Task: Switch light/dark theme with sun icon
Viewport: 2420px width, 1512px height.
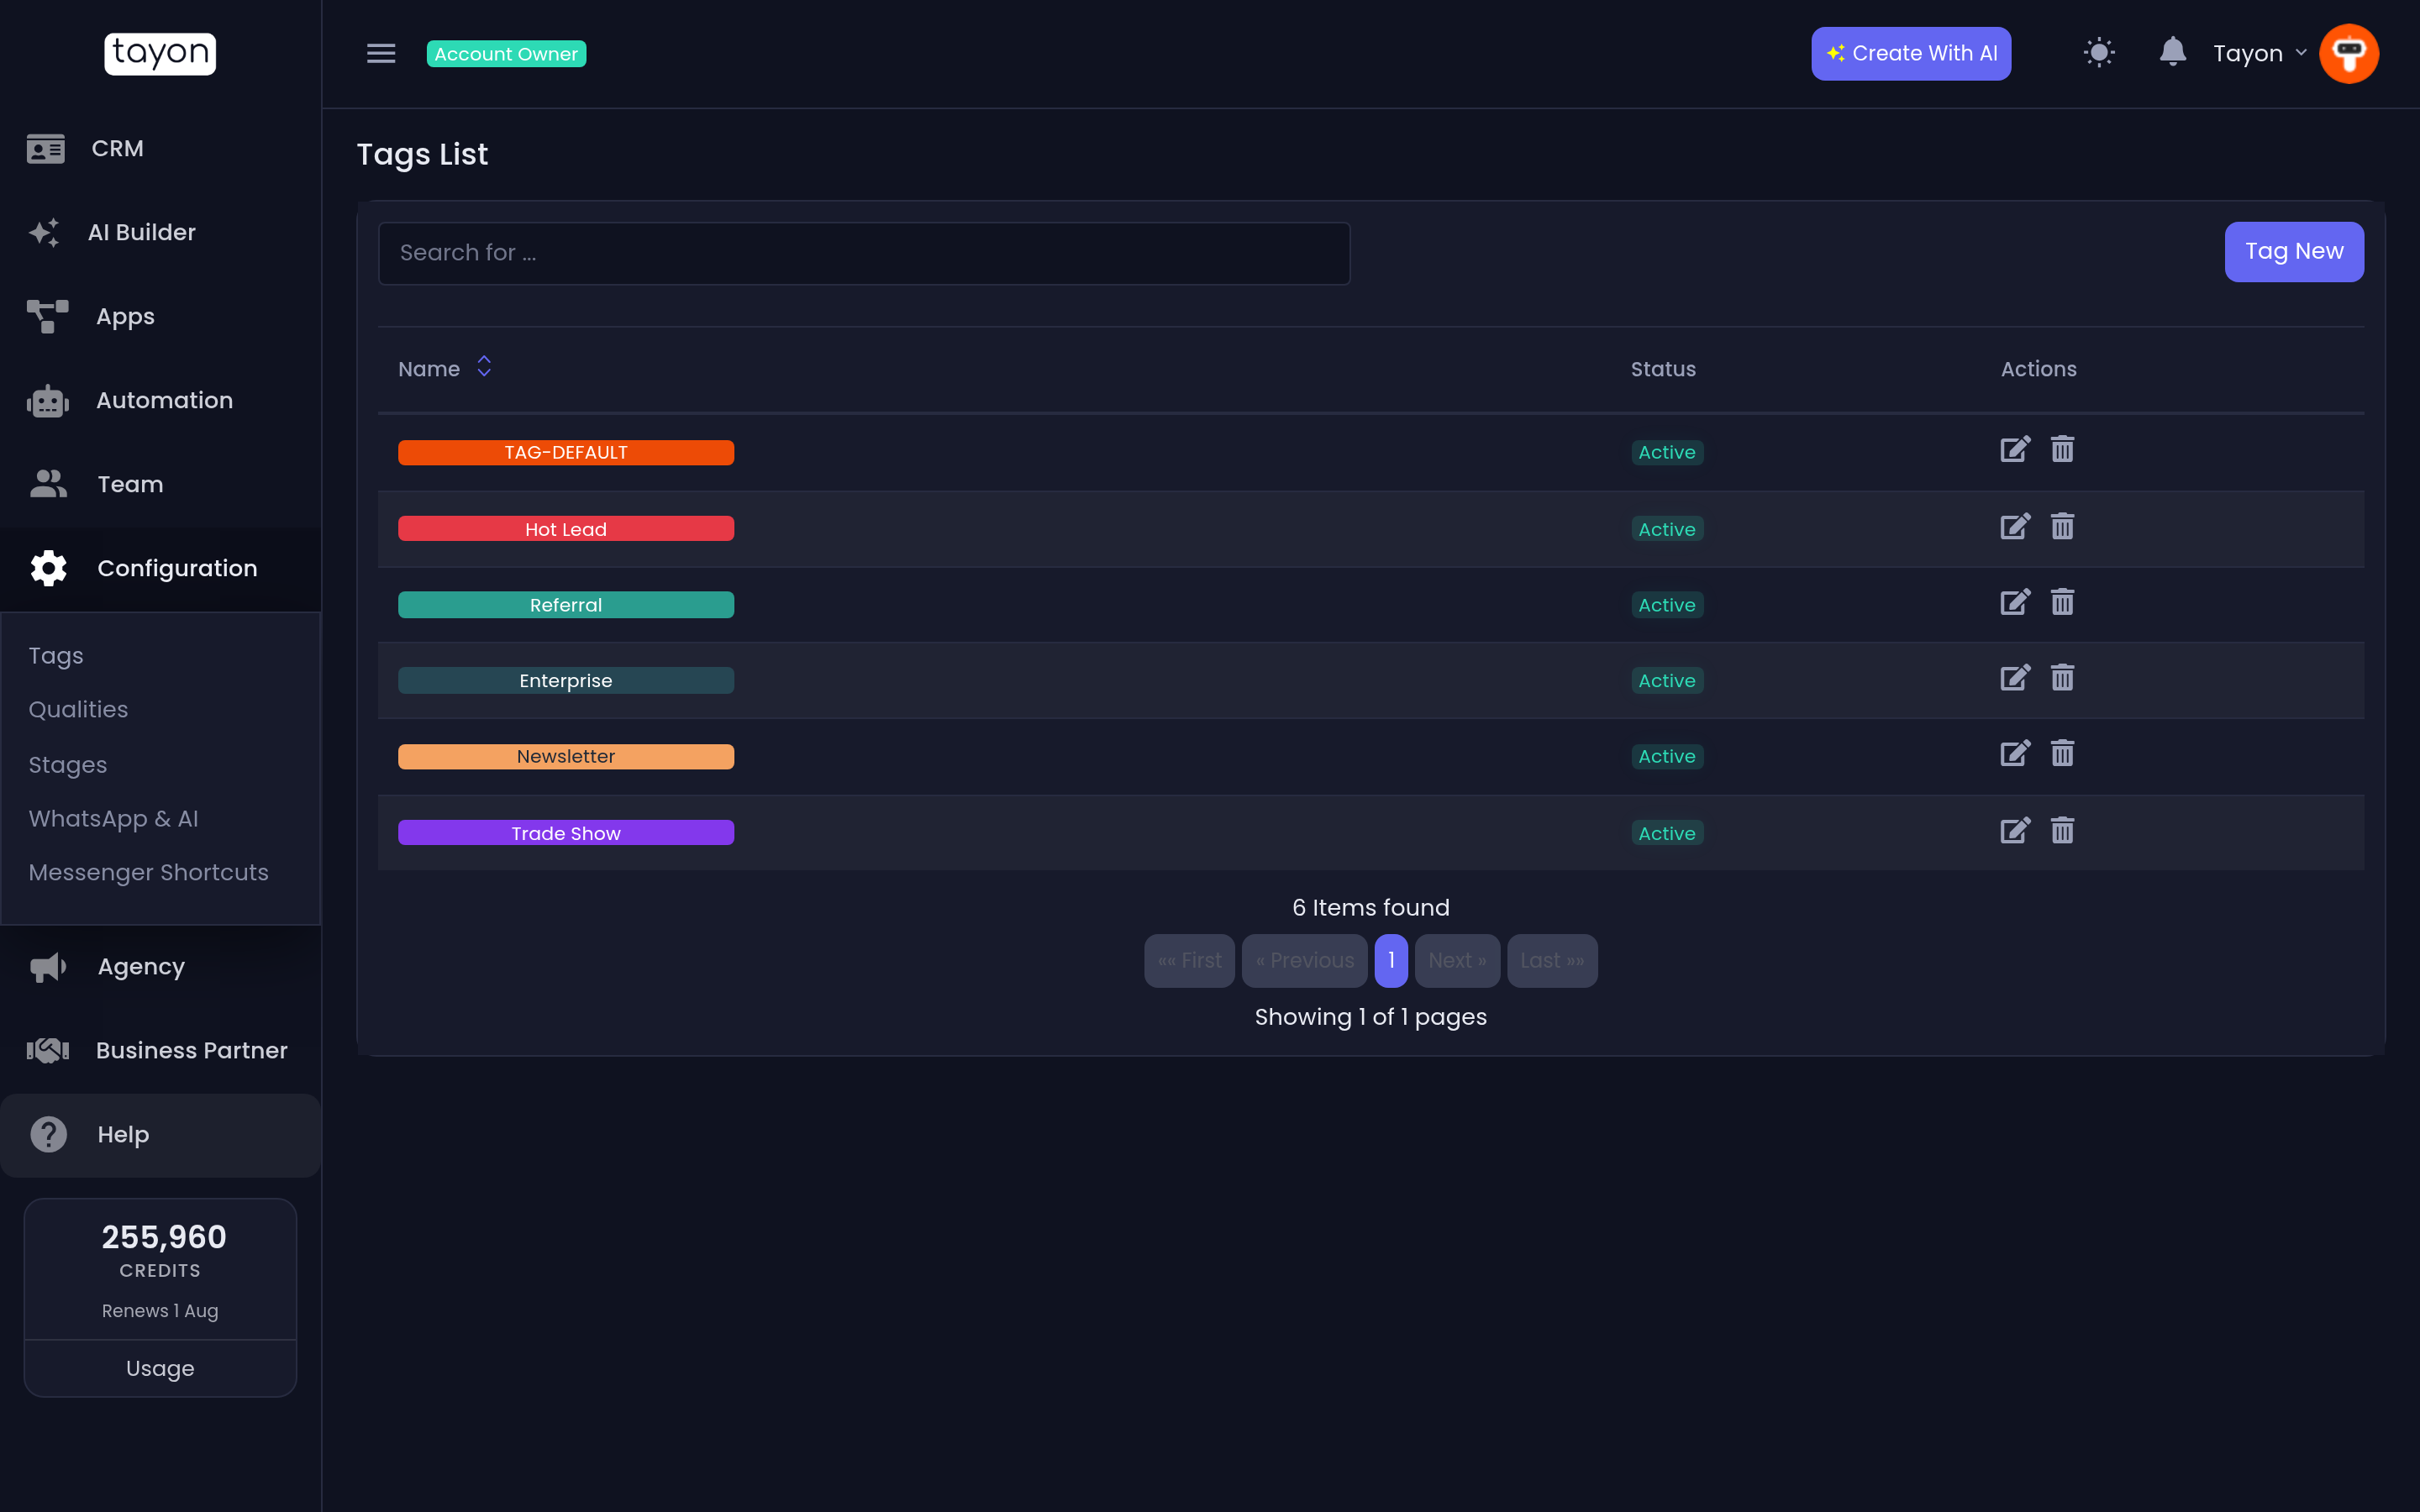Action: click(x=2099, y=53)
